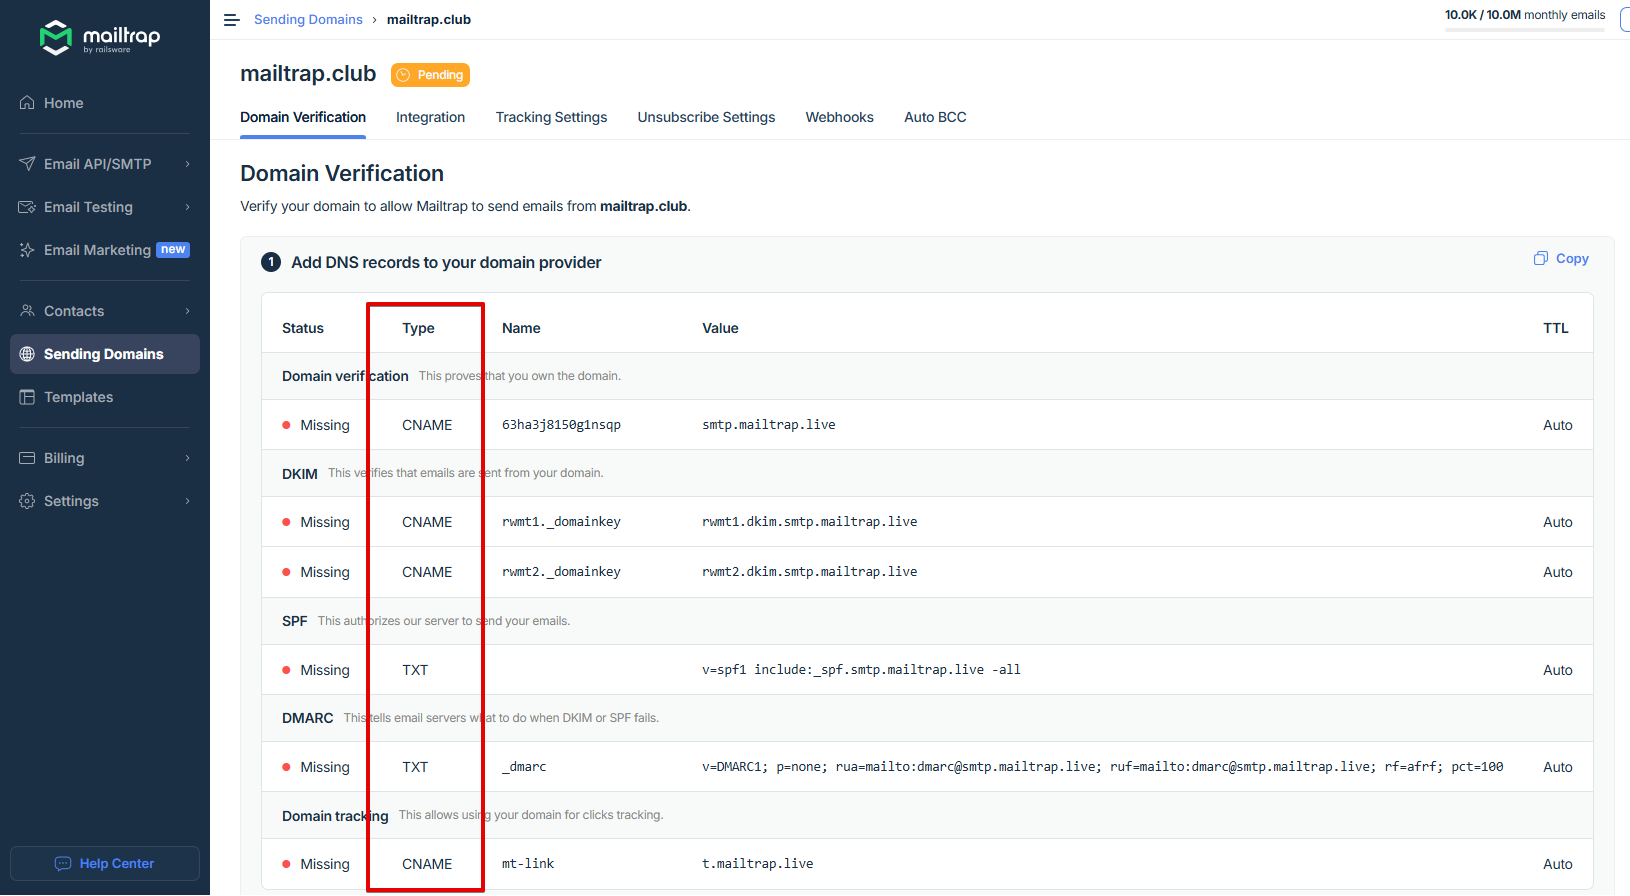1630x896 pixels.
Task: Select the rwmt2.dkim.smtp.mailtrap.live value
Action: coord(809,572)
